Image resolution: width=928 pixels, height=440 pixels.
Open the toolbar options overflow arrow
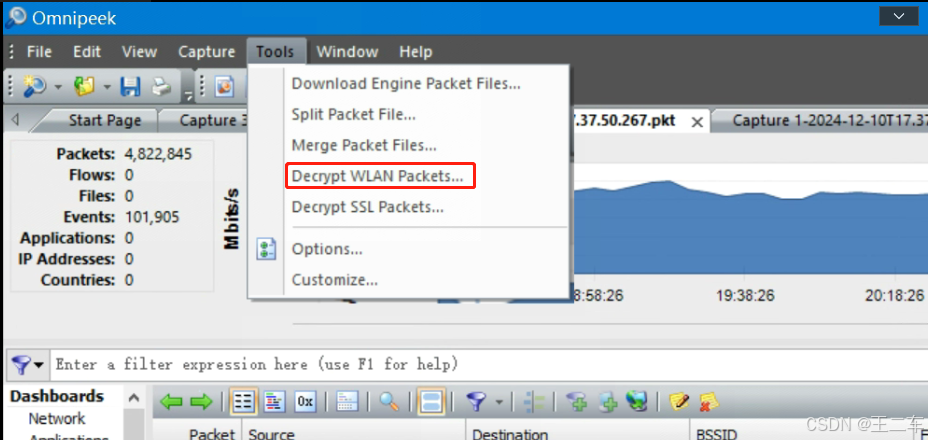(187, 94)
